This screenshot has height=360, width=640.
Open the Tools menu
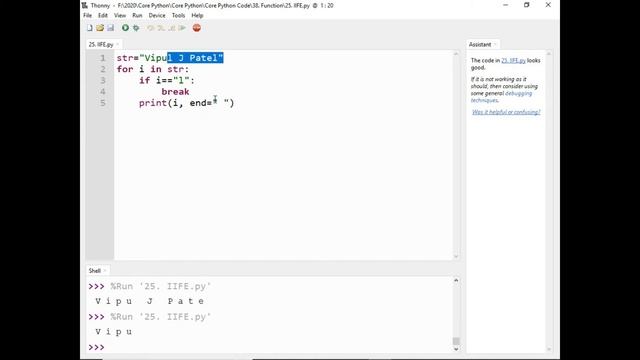click(178, 15)
